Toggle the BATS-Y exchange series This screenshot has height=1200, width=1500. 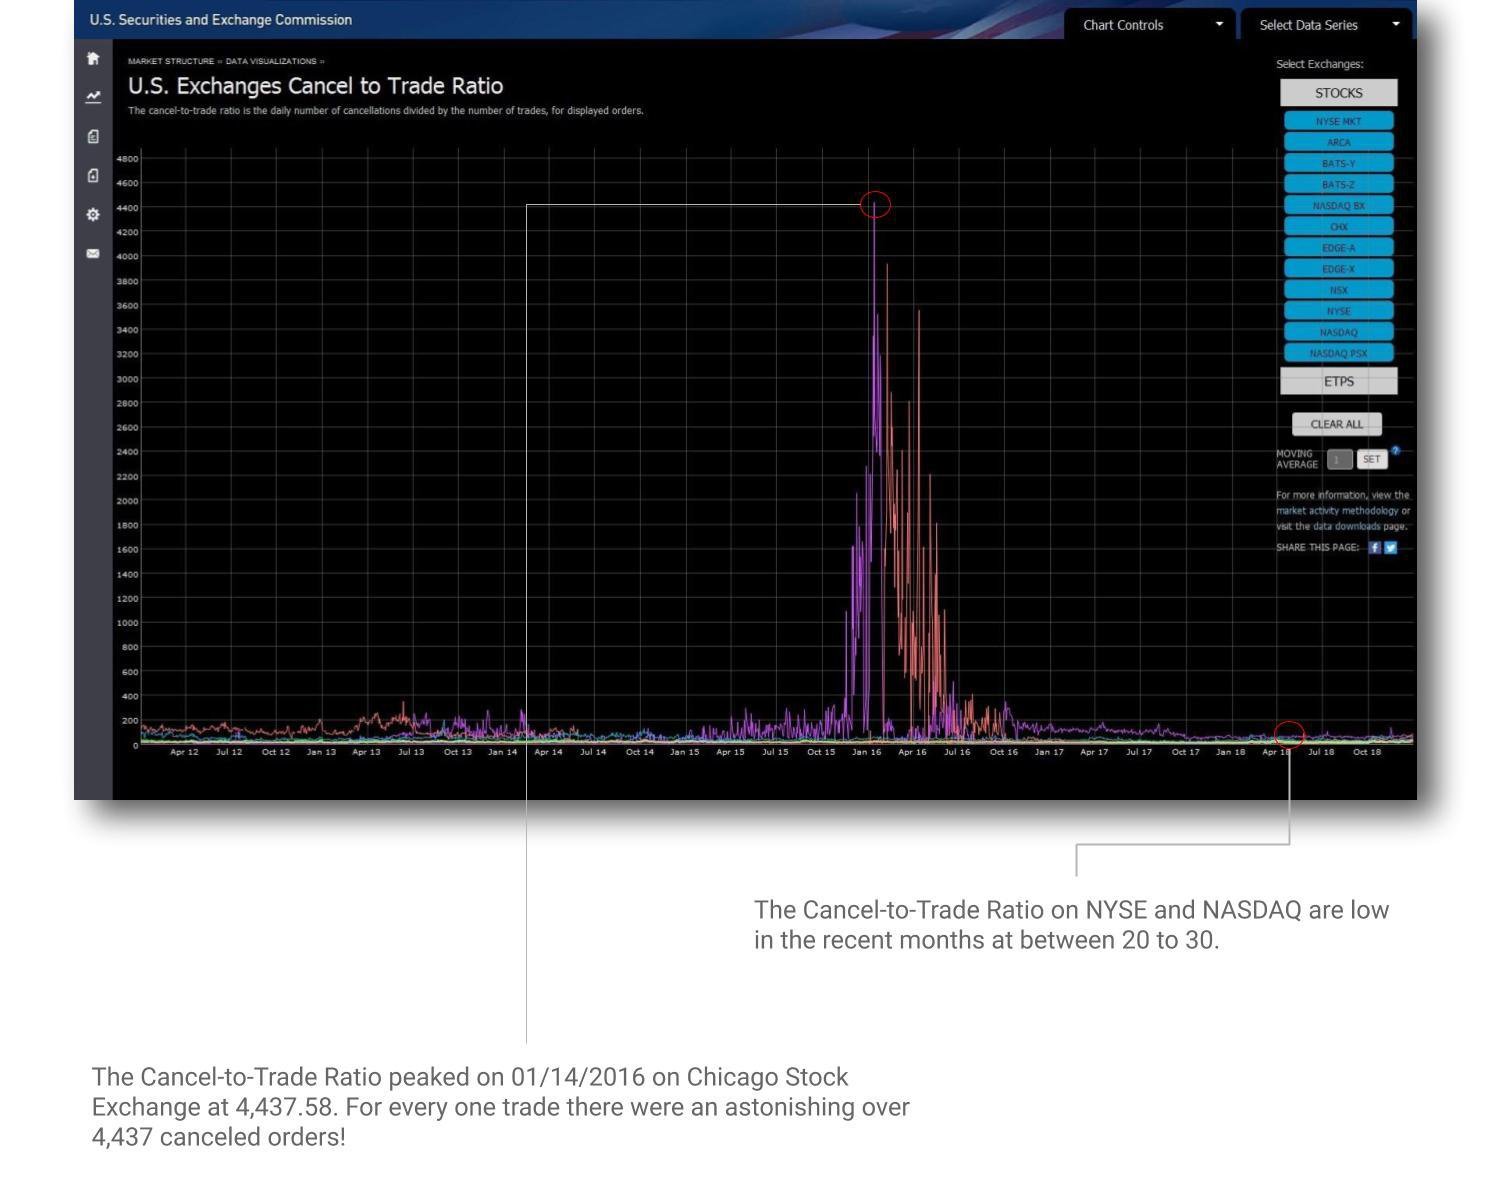click(1338, 163)
